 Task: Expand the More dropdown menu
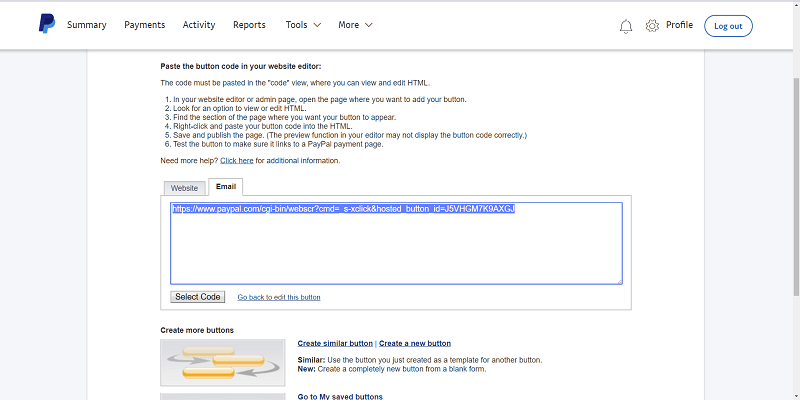tap(355, 24)
